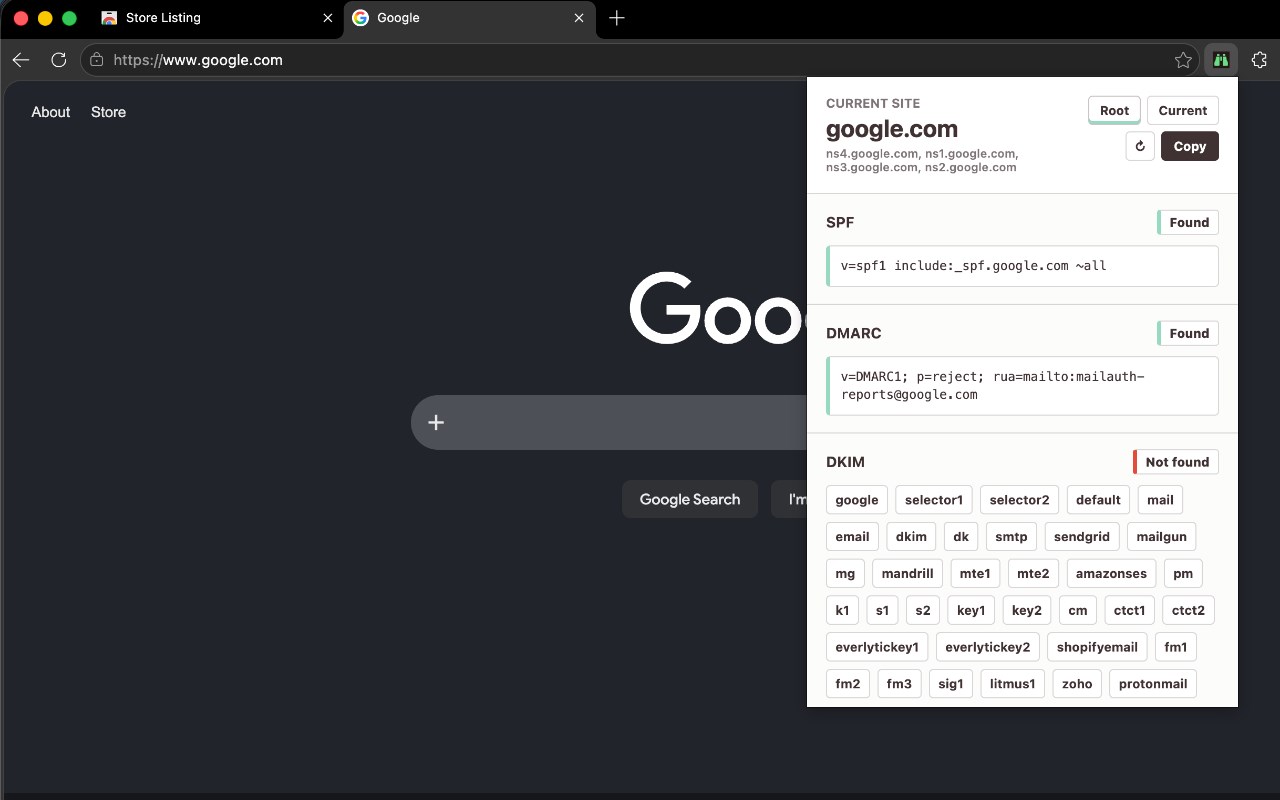
Task: Select the selector1 DKIM chip
Action: pos(934,500)
